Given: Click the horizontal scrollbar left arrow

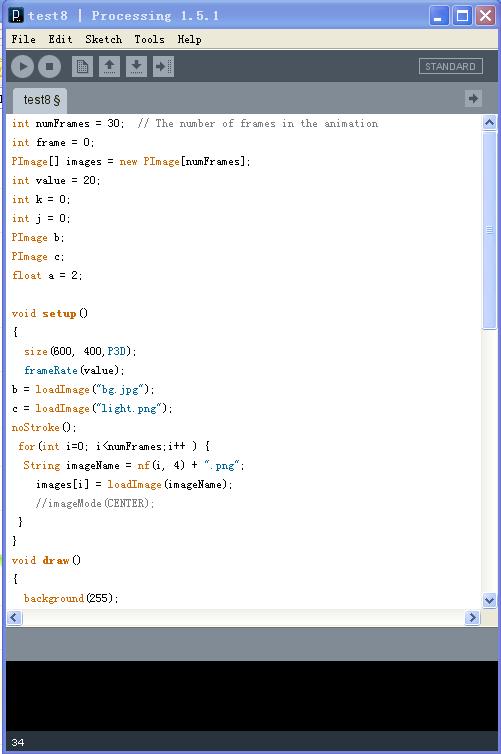Looking at the screenshot, I should [14, 617].
